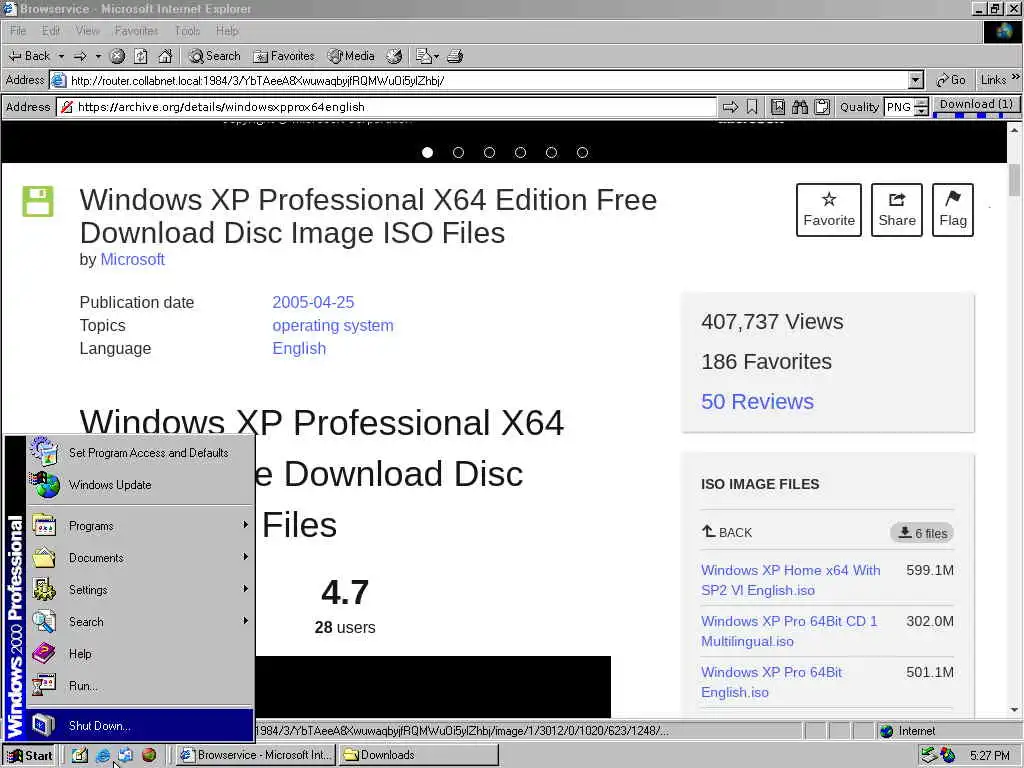Select the fourth carousel dot

coord(520,152)
